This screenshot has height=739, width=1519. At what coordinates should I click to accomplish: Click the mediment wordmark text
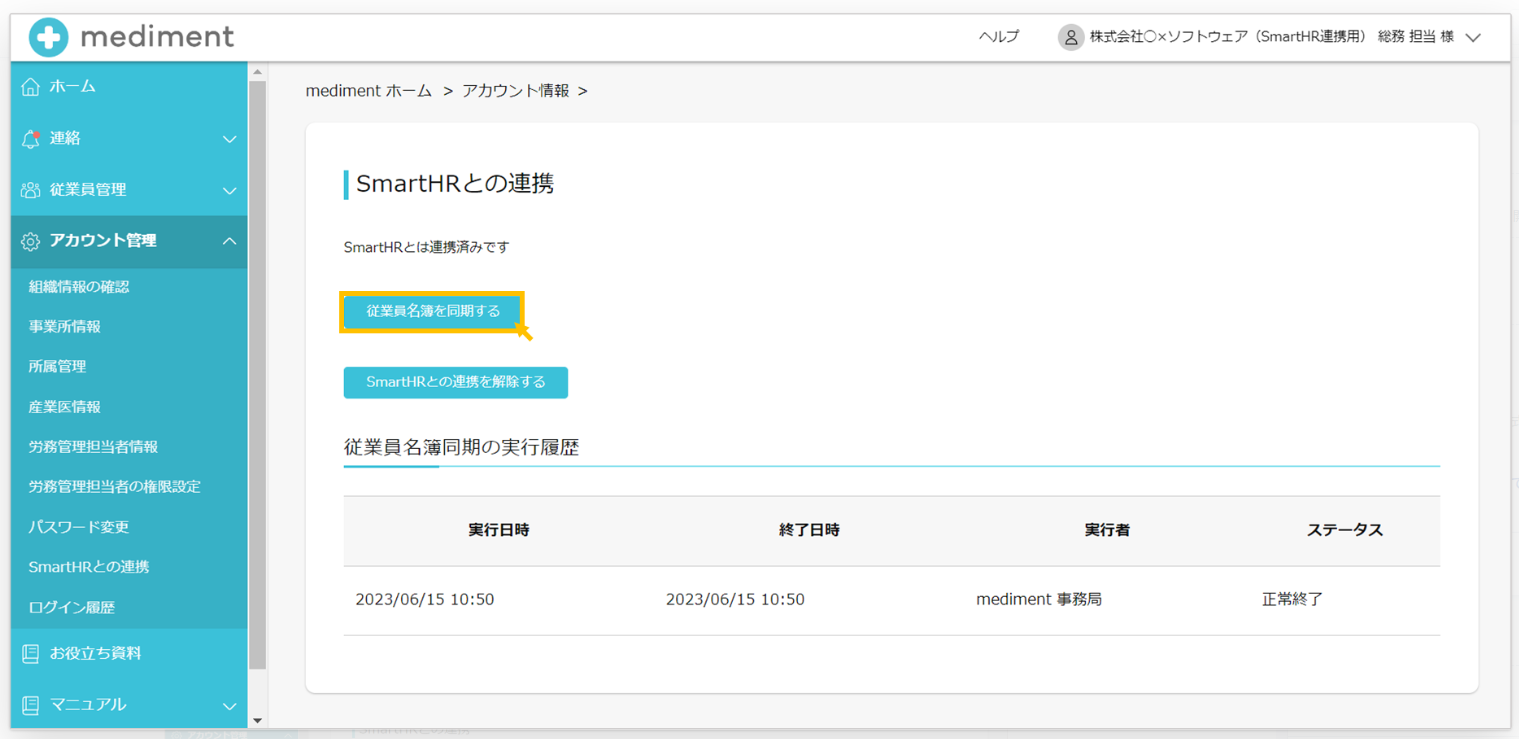pos(157,37)
